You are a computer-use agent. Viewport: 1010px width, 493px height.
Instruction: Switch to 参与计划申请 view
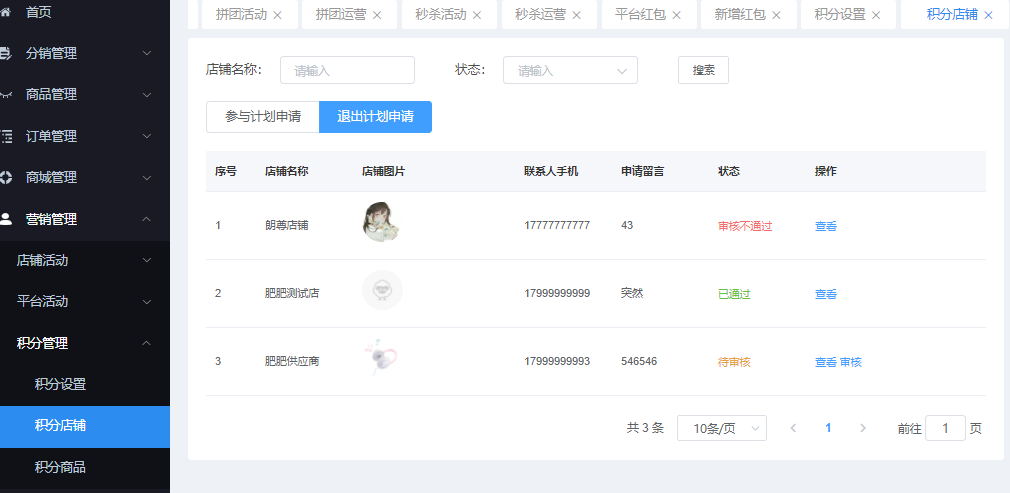click(x=263, y=117)
